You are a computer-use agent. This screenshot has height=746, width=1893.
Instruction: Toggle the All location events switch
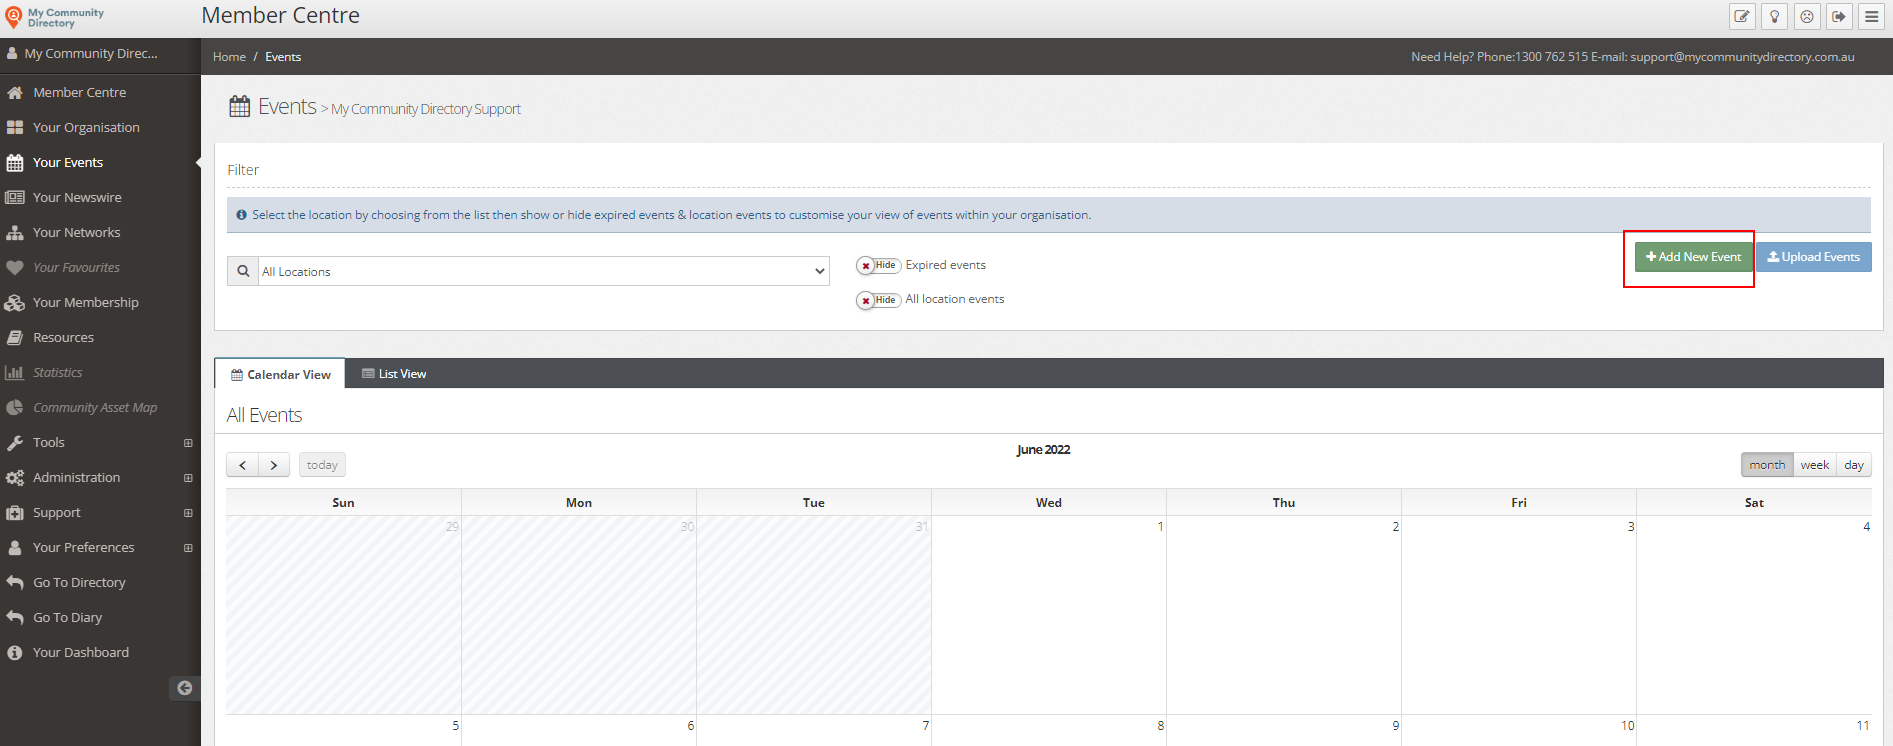878,300
